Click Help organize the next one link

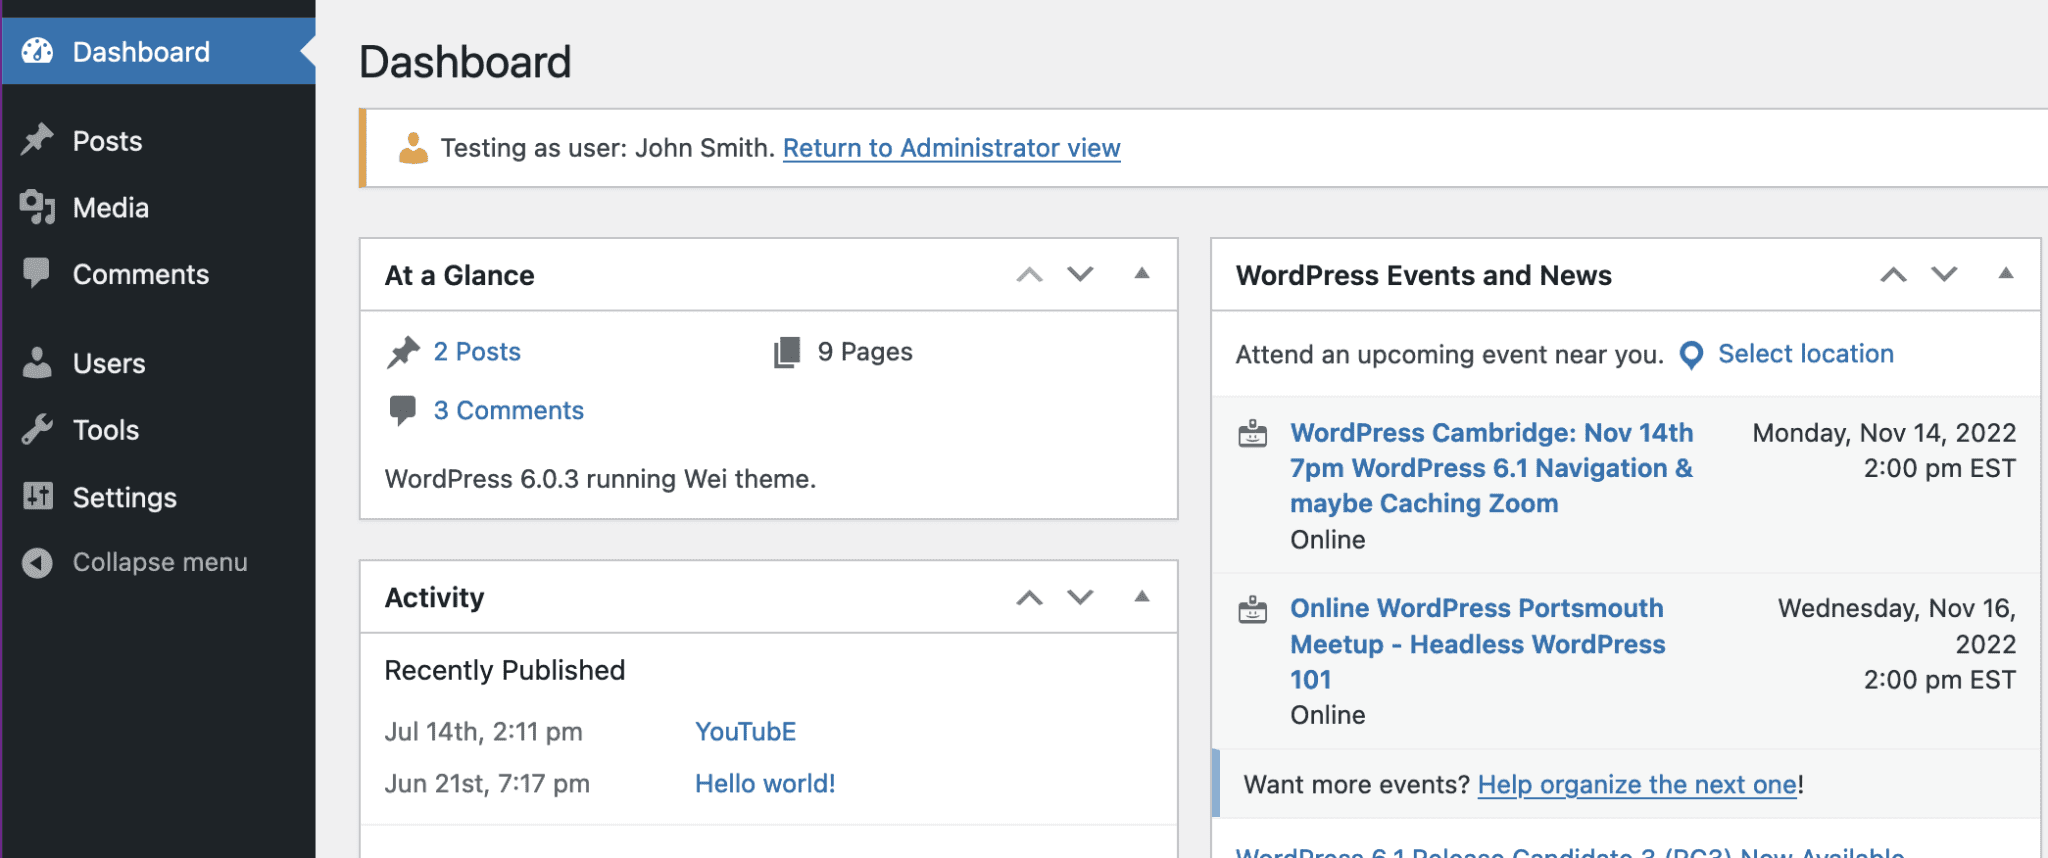point(1637,785)
